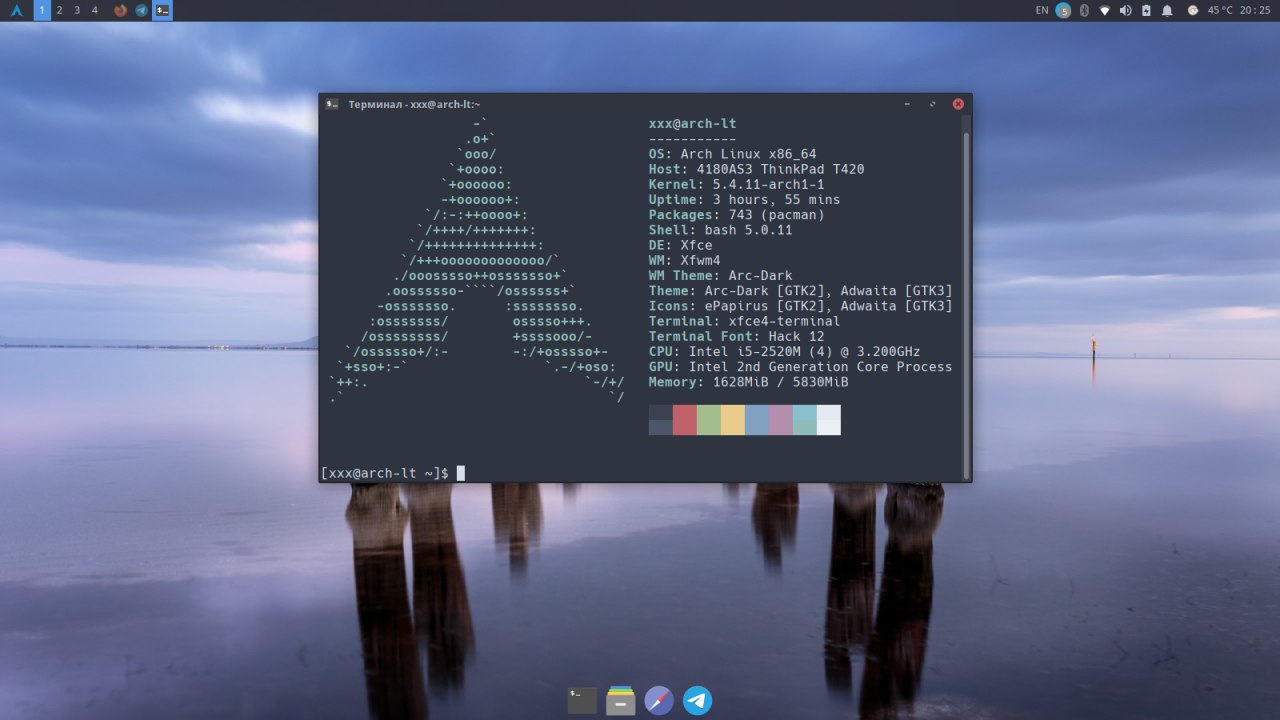Click the 'CPU: Intel i5-2520M' line
The height and width of the screenshot is (720, 1280).
coord(785,352)
